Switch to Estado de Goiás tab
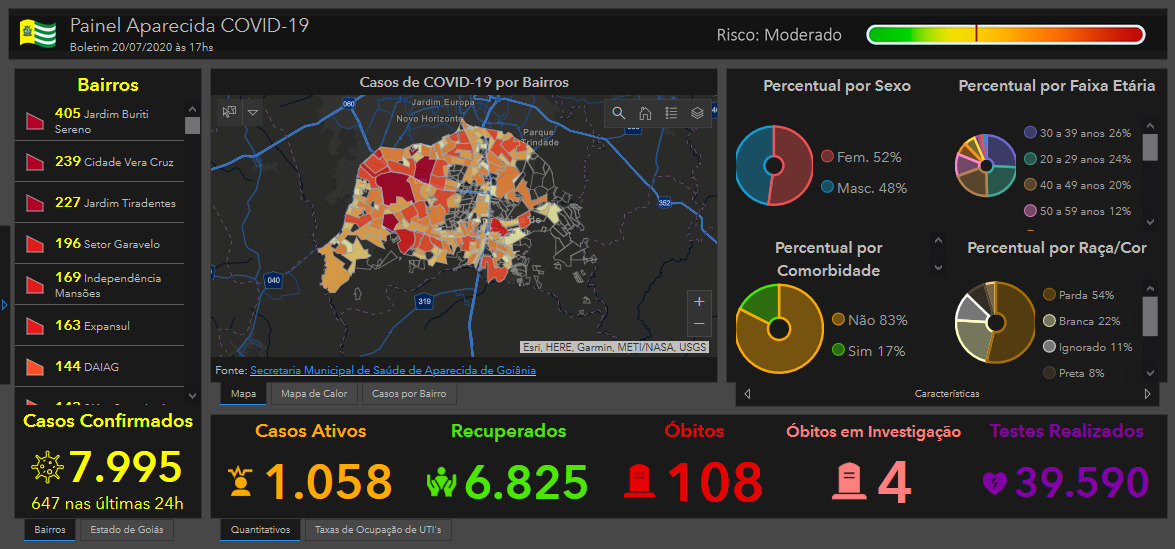1175x549 pixels. point(127,530)
